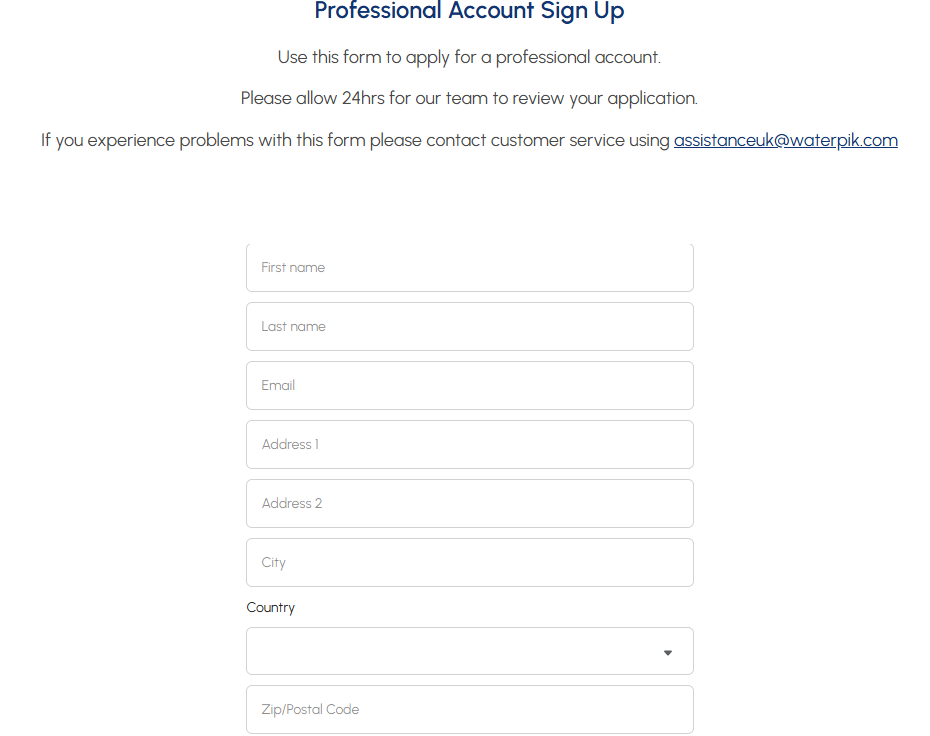
Task: Click the 'First name' placeholder text
Action: pos(293,268)
